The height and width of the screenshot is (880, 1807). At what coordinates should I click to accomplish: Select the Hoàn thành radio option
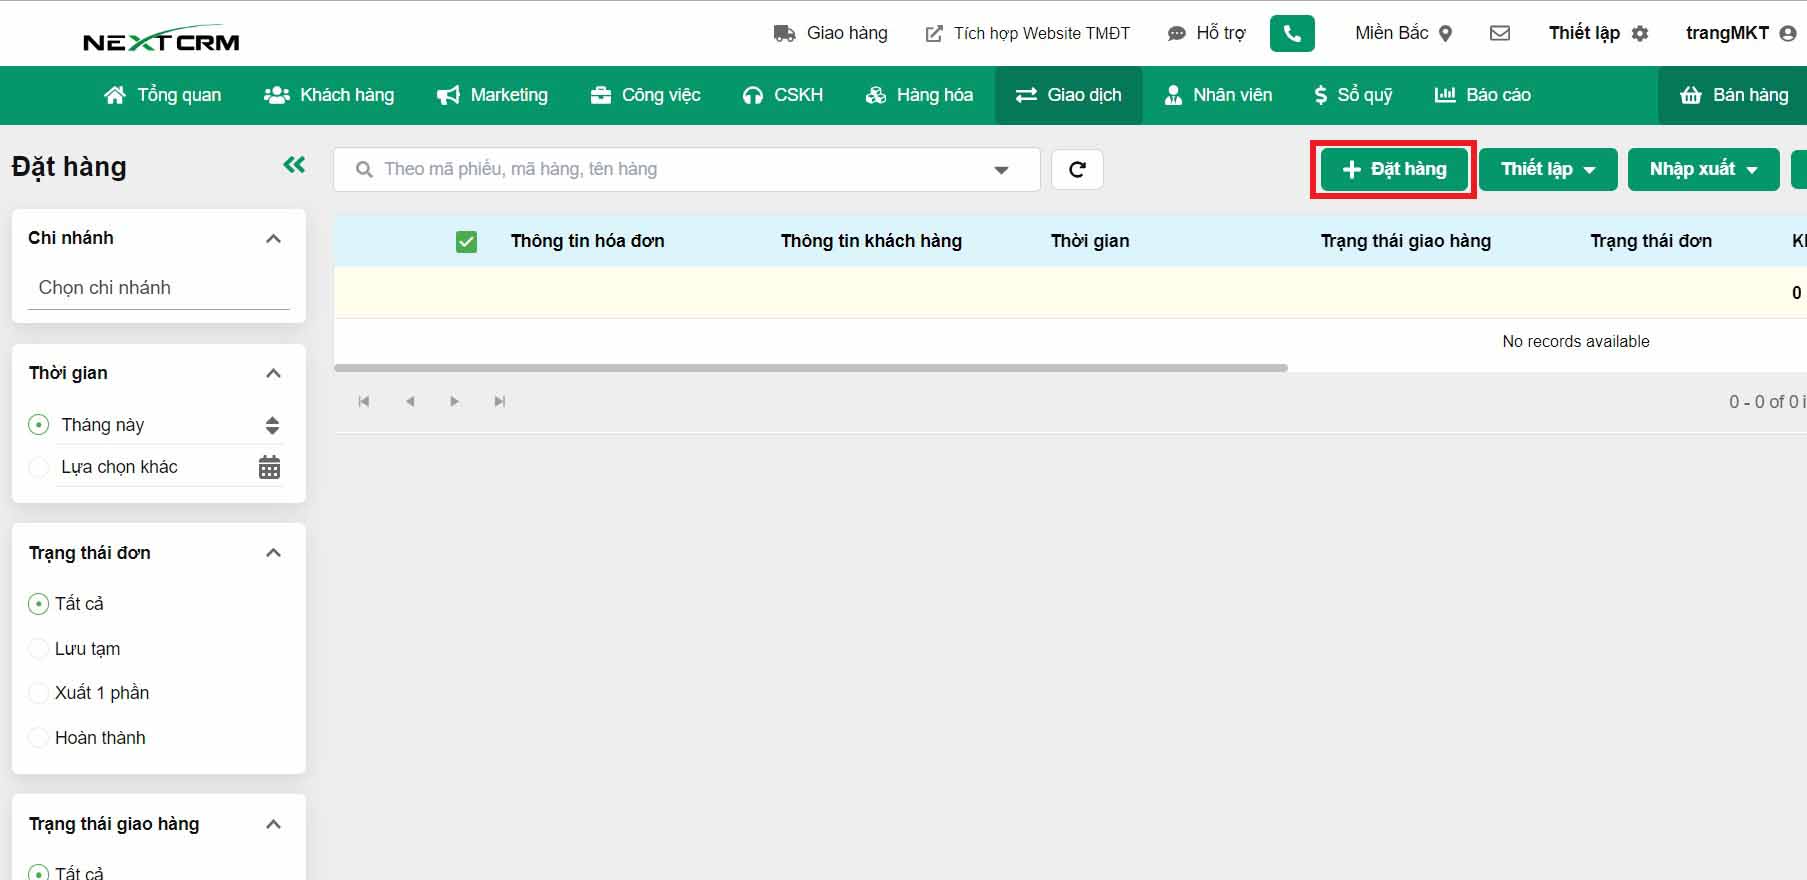(39, 738)
